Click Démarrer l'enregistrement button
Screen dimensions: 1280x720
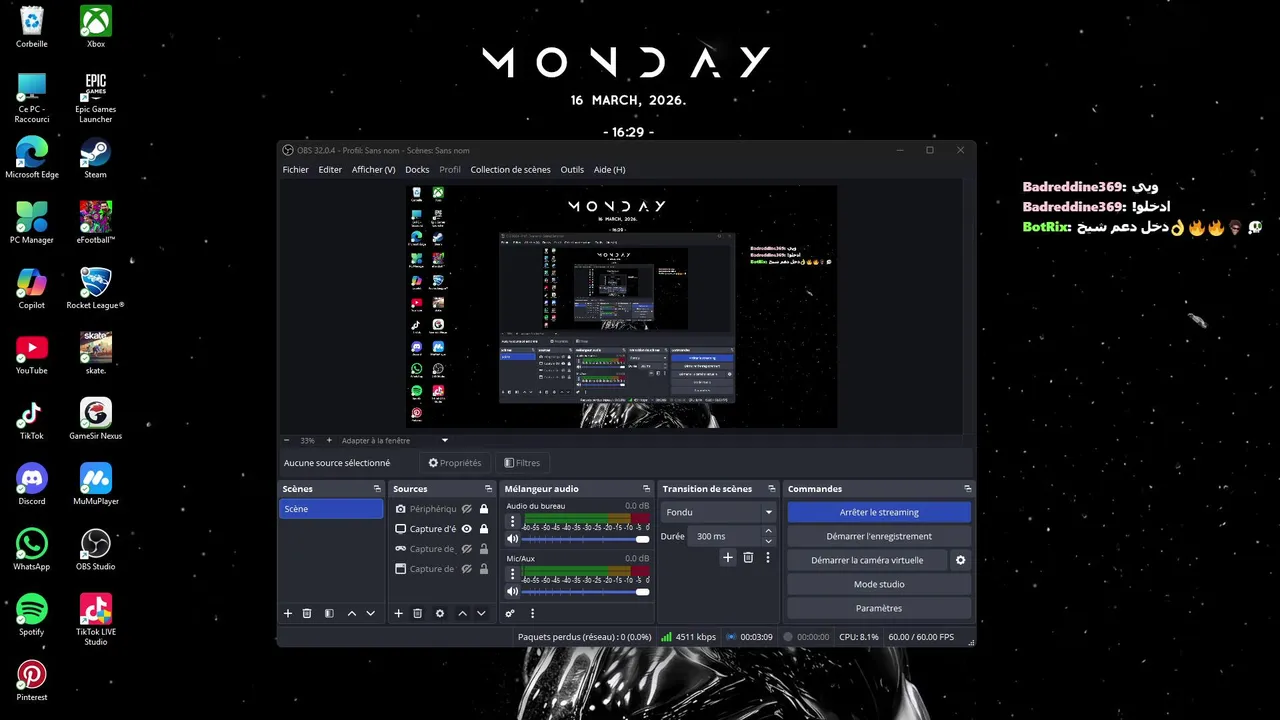tap(879, 536)
